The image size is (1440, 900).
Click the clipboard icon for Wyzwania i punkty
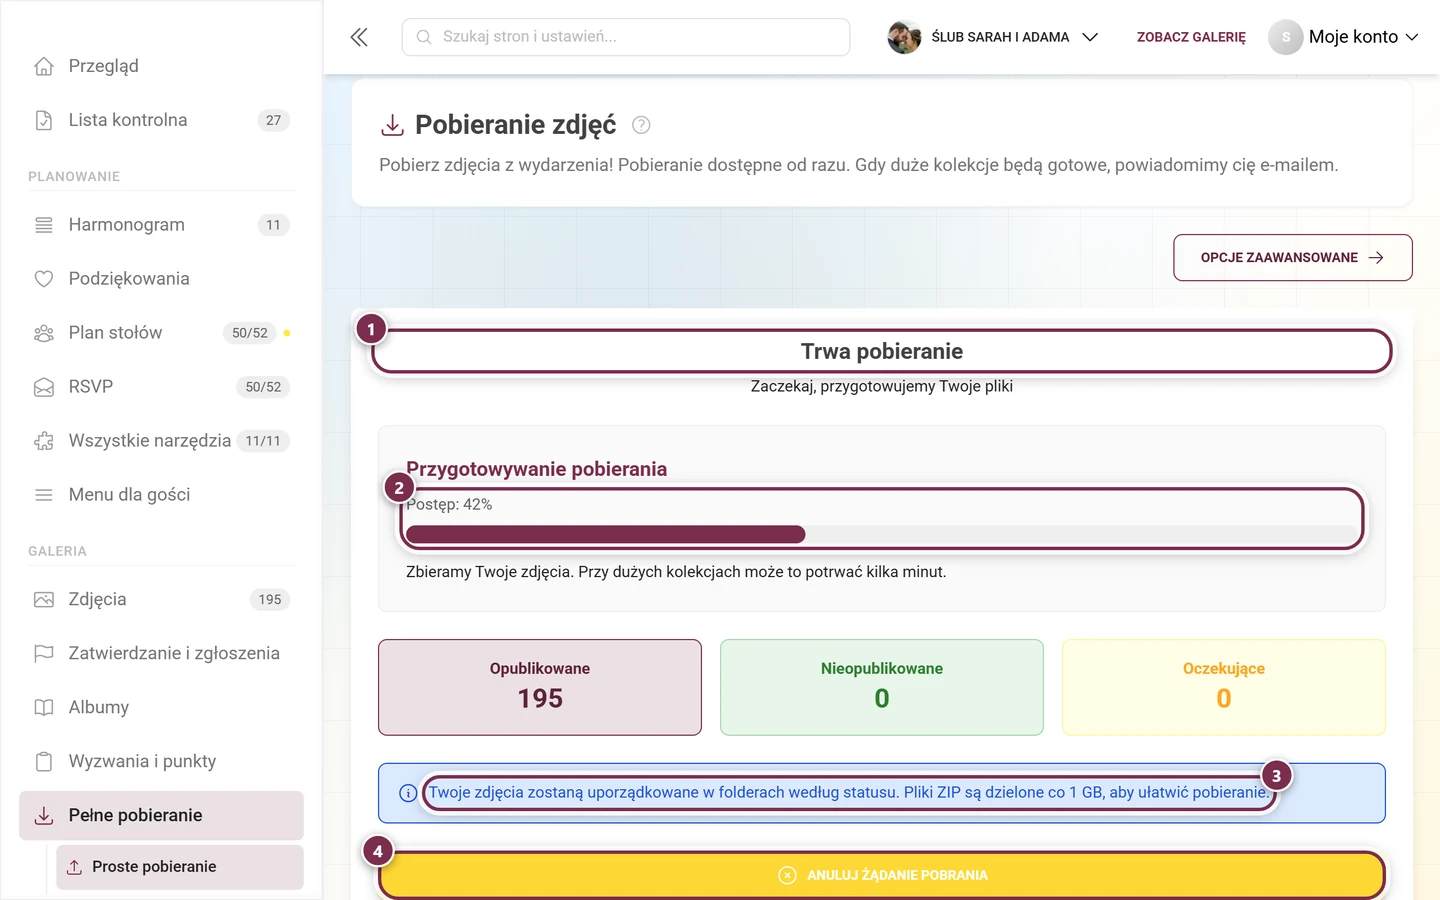coord(44,762)
